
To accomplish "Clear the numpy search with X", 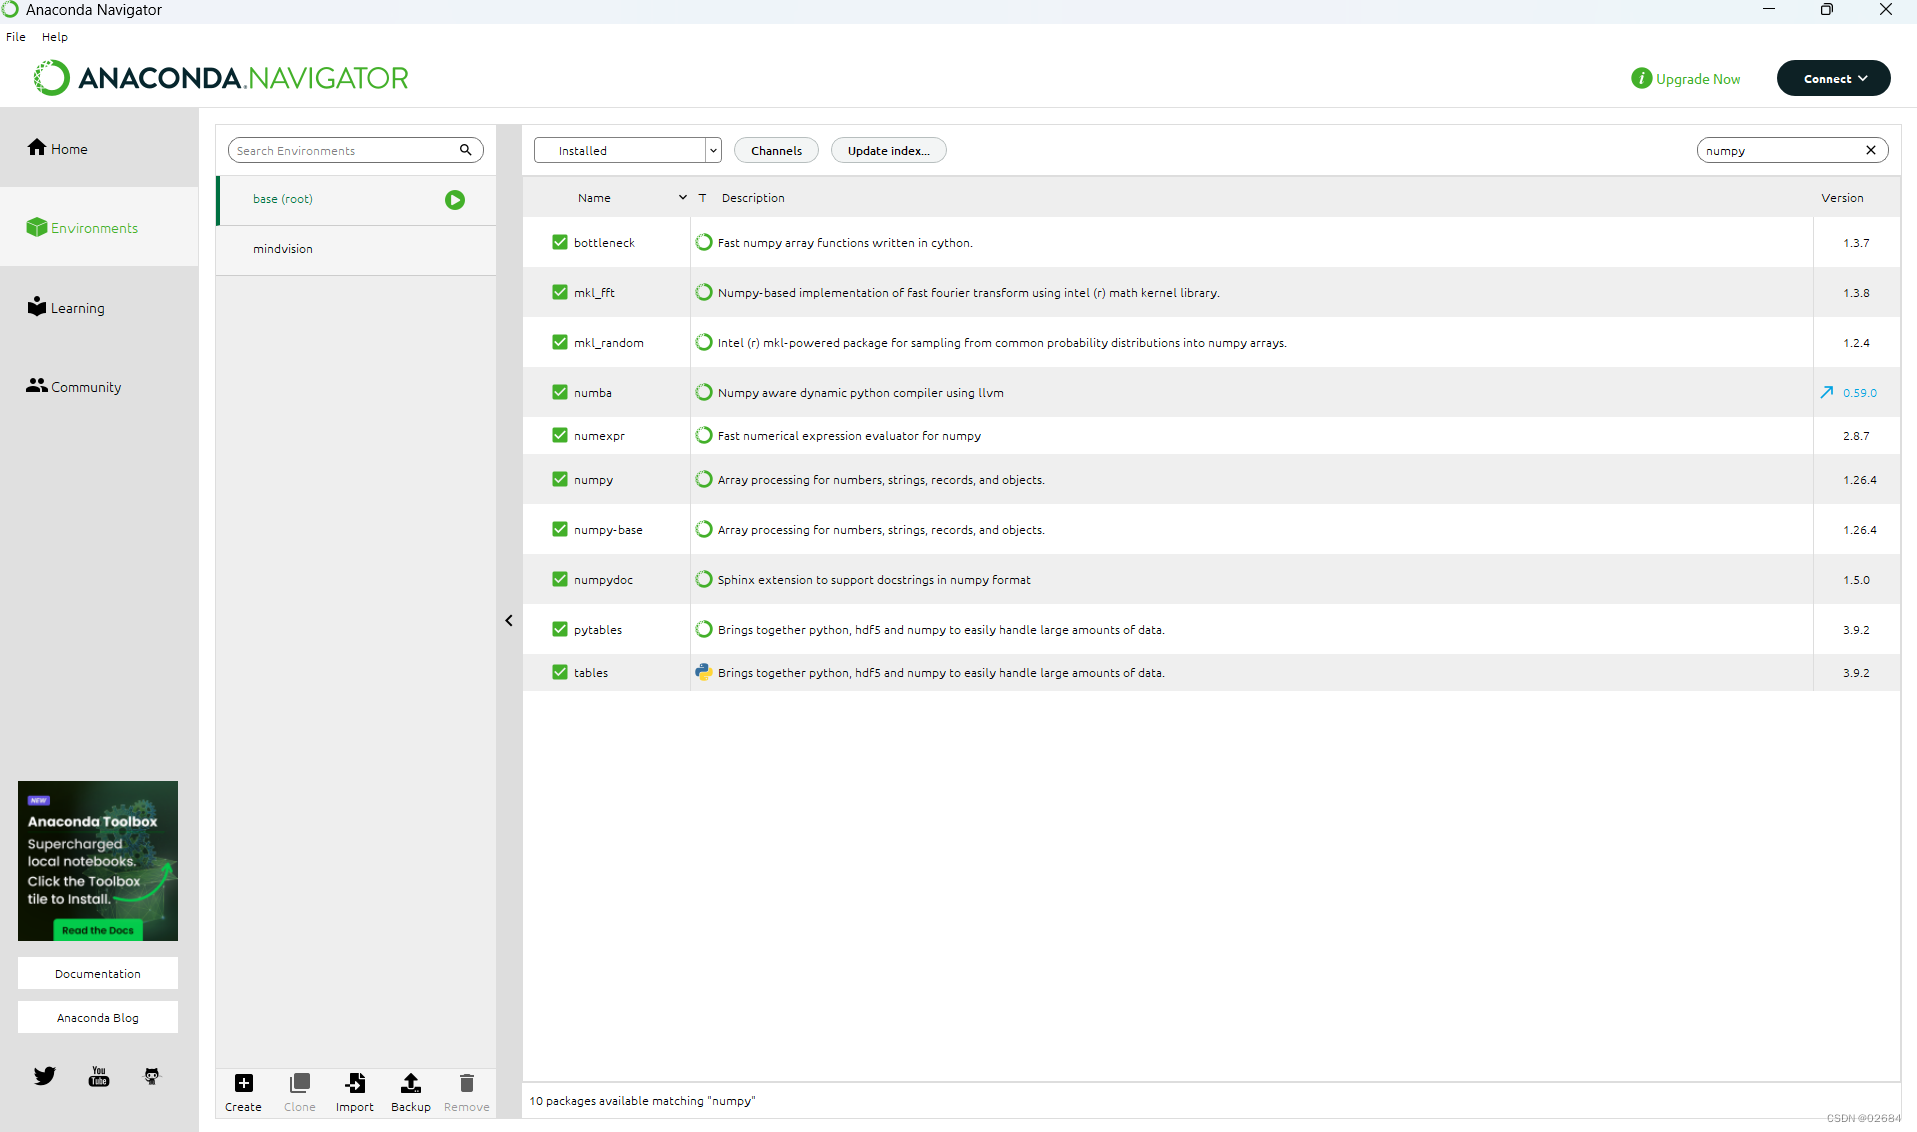I will [1871, 150].
